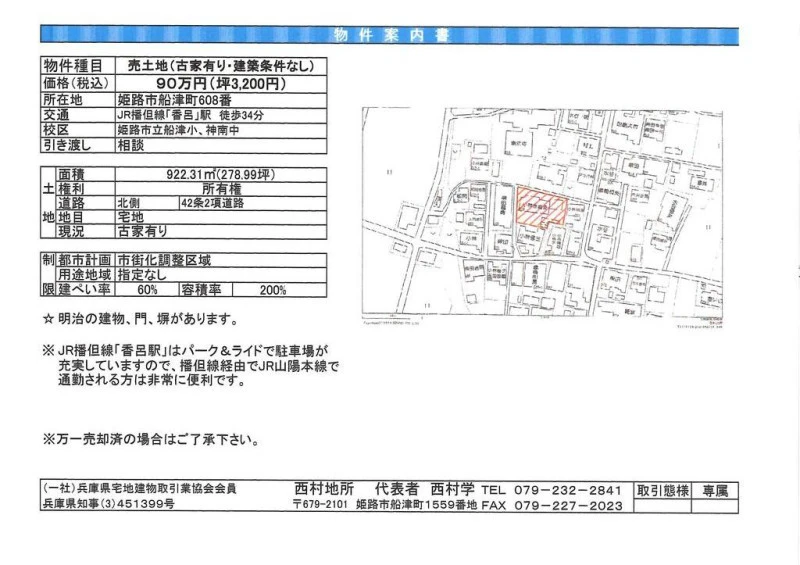Viewport: 800px width, 565px height.
Task: Click the red hatched parcel on the map
Action: point(541,205)
